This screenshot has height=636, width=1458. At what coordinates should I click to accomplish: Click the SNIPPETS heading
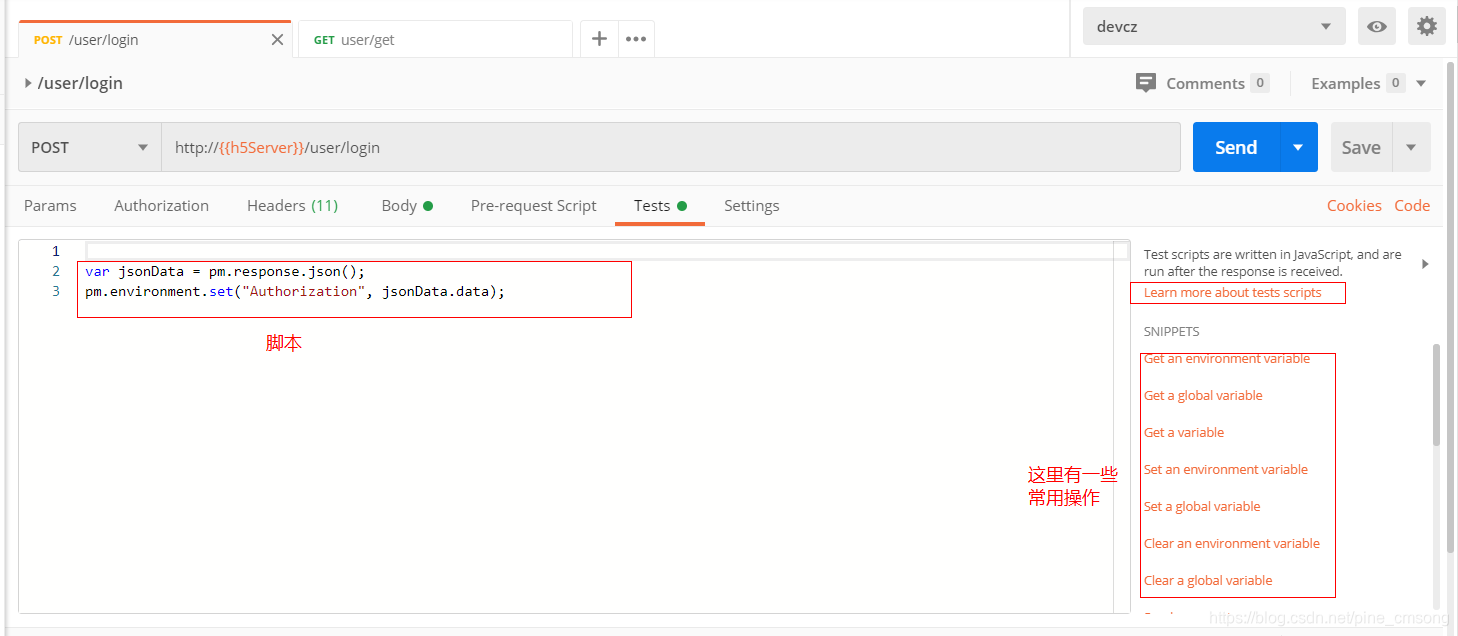point(1171,331)
